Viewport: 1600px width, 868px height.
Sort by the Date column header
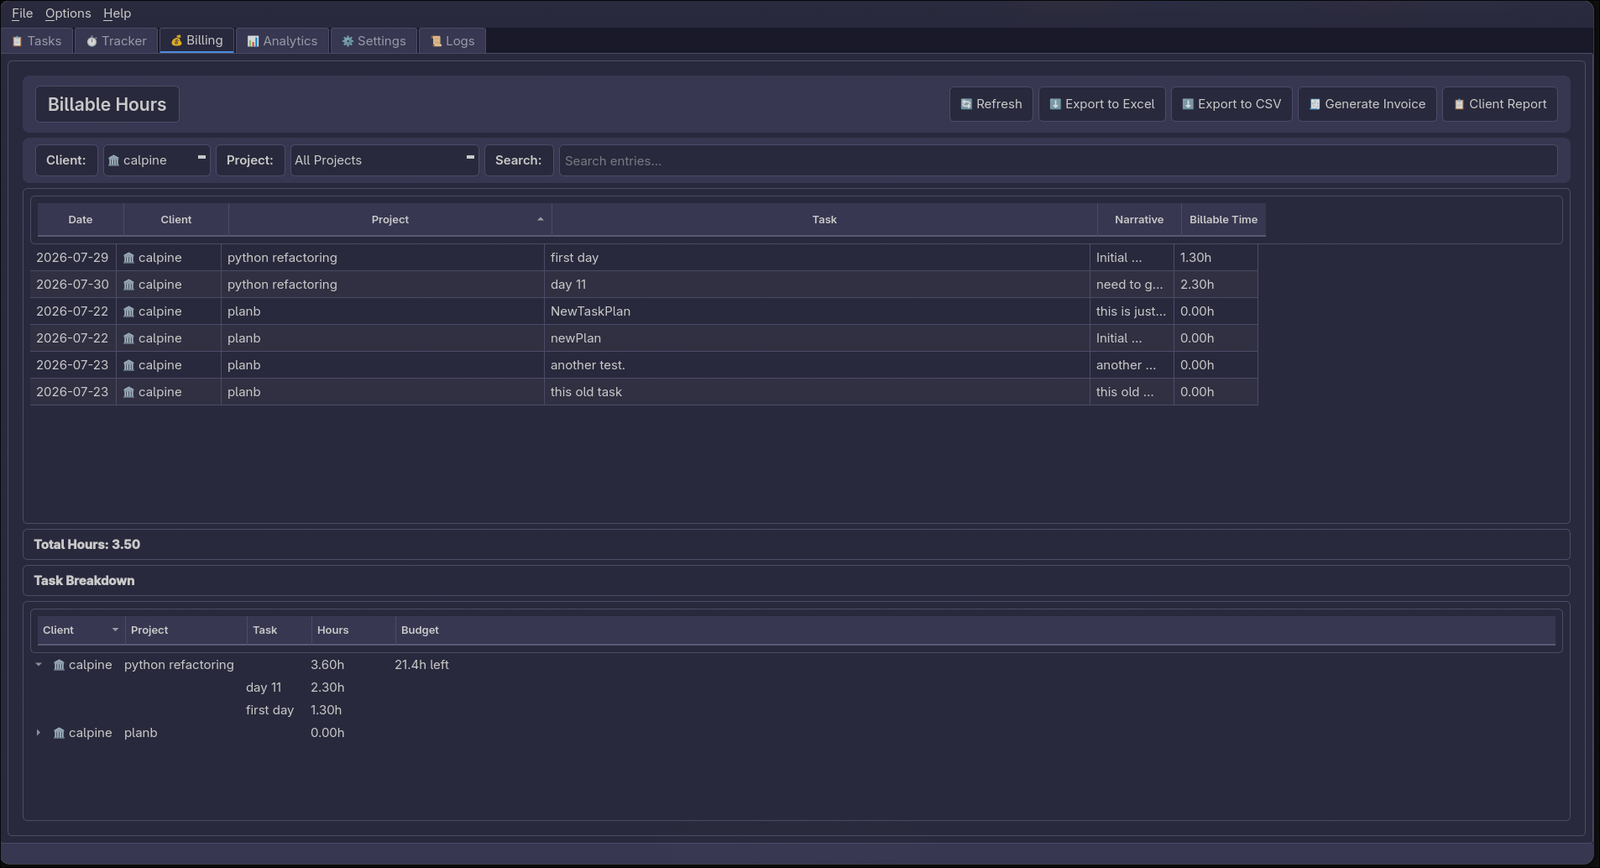[80, 220]
